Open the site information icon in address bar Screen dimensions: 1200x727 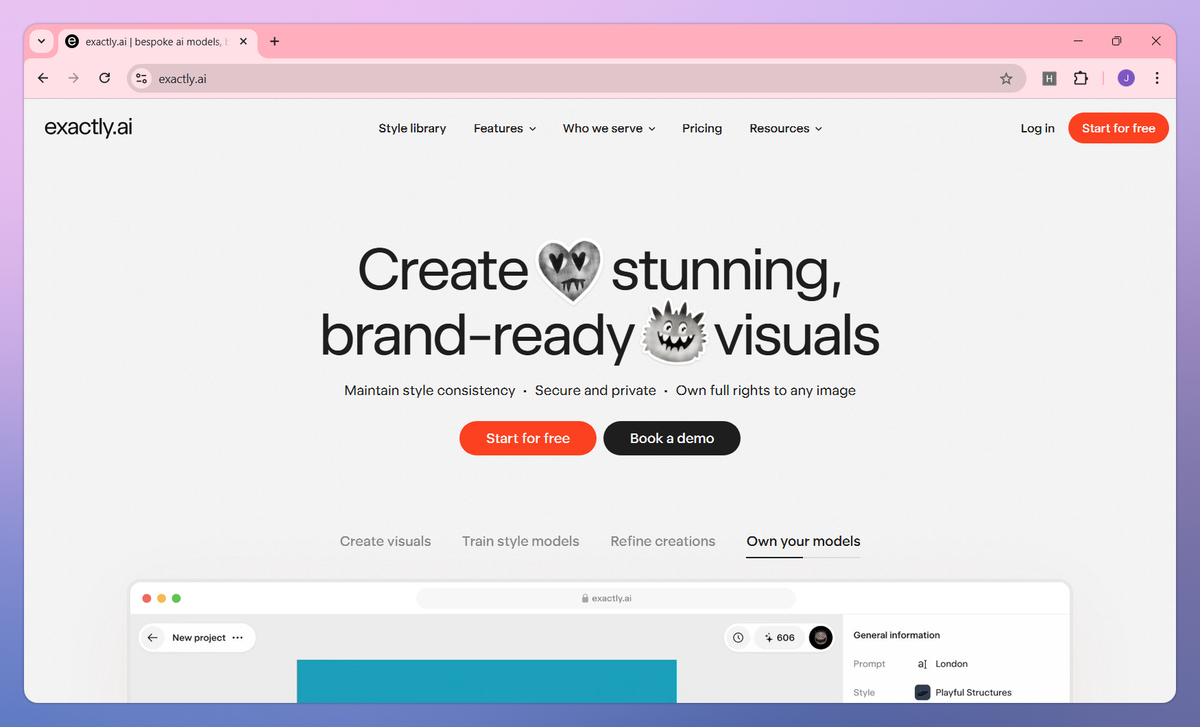click(142, 78)
